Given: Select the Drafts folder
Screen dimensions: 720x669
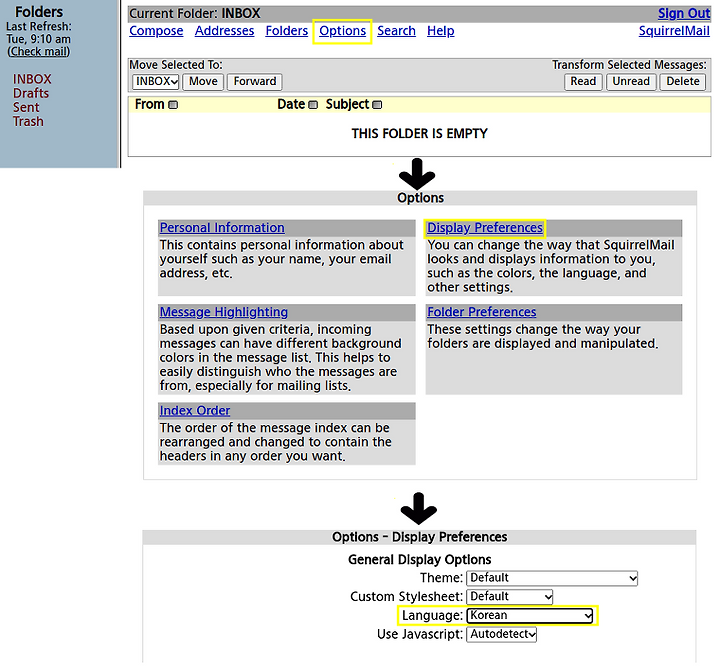Looking at the screenshot, I should pyautogui.click(x=31, y=93).
